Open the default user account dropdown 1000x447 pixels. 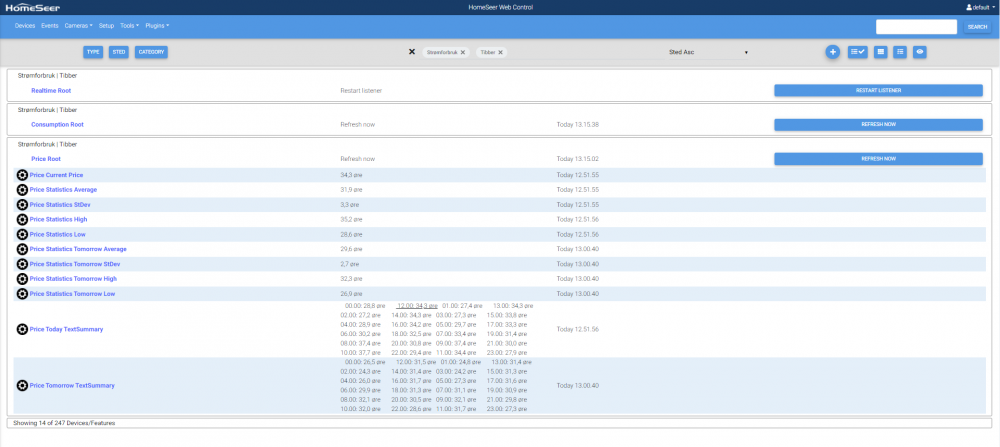pos(977,7)
